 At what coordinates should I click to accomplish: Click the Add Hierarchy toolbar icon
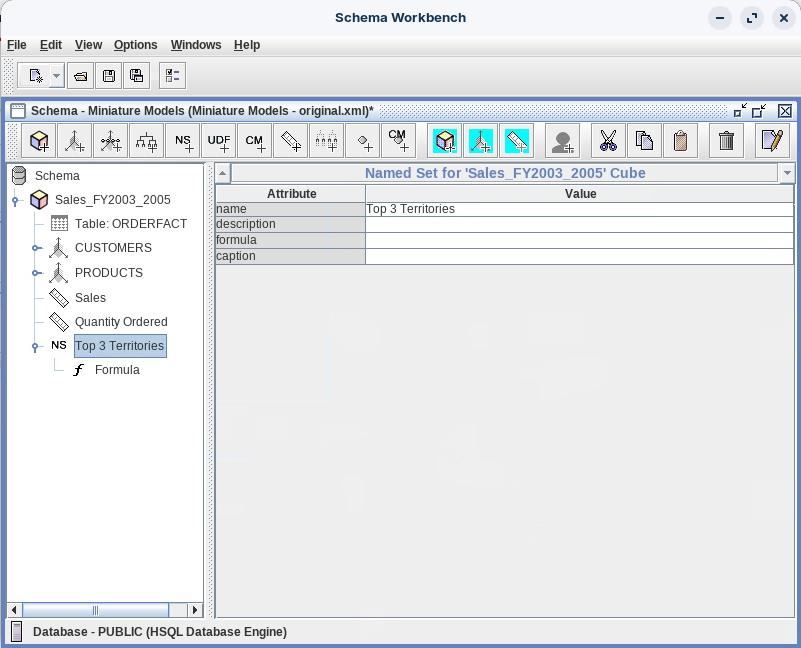click(147, 141)
